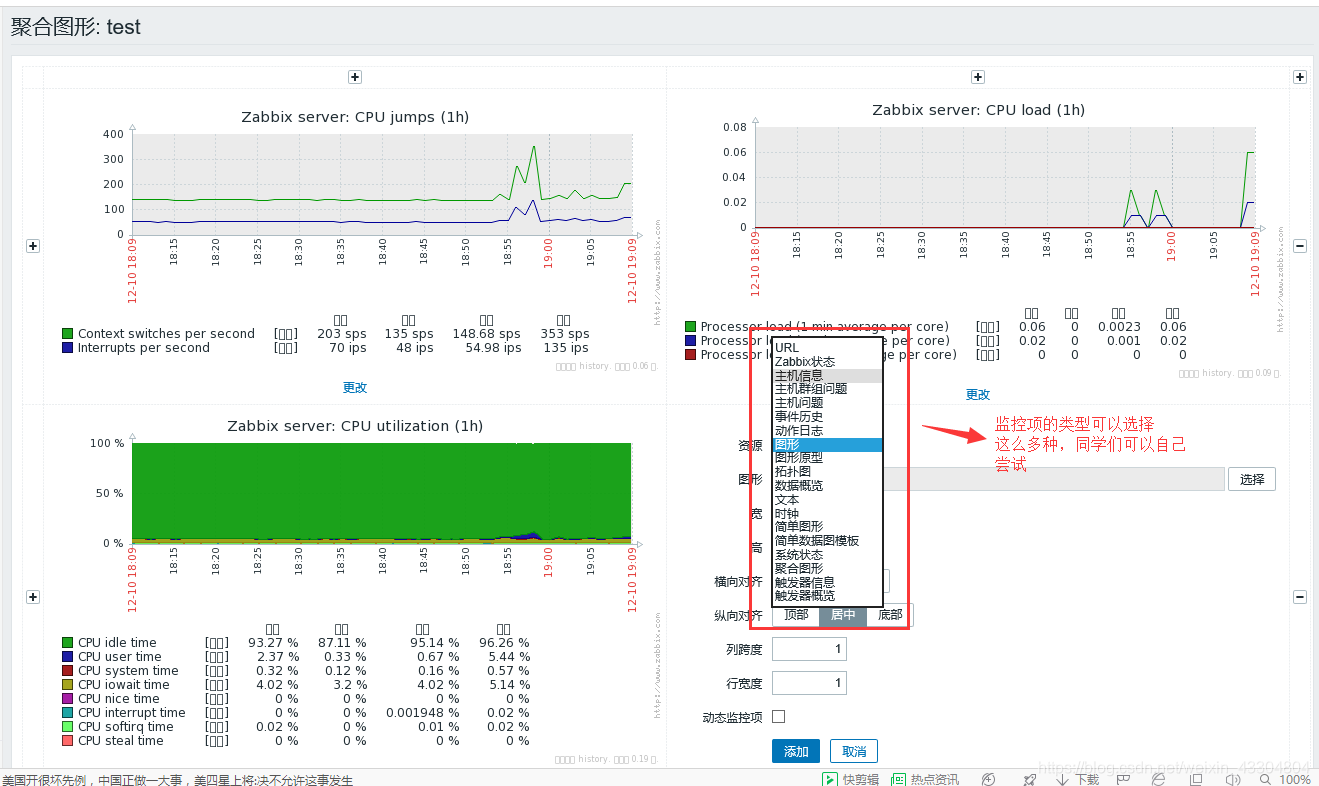Viewport: 1319px width, 786px height.
Task: Open the 下载 downloads icon
Action: (x=1078, y=779)
